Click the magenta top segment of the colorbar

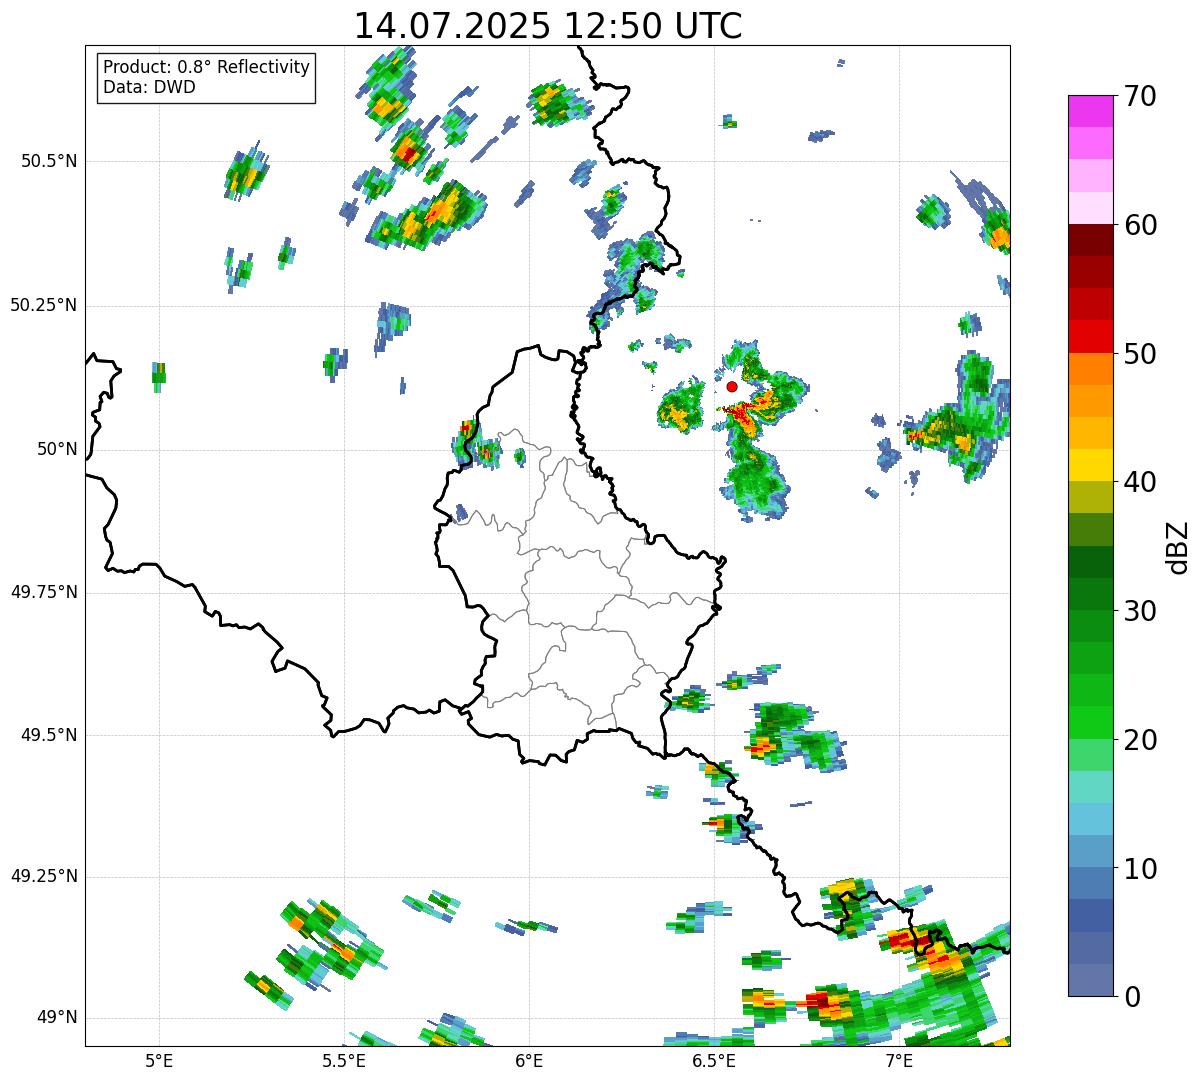tap(1090, 111)
